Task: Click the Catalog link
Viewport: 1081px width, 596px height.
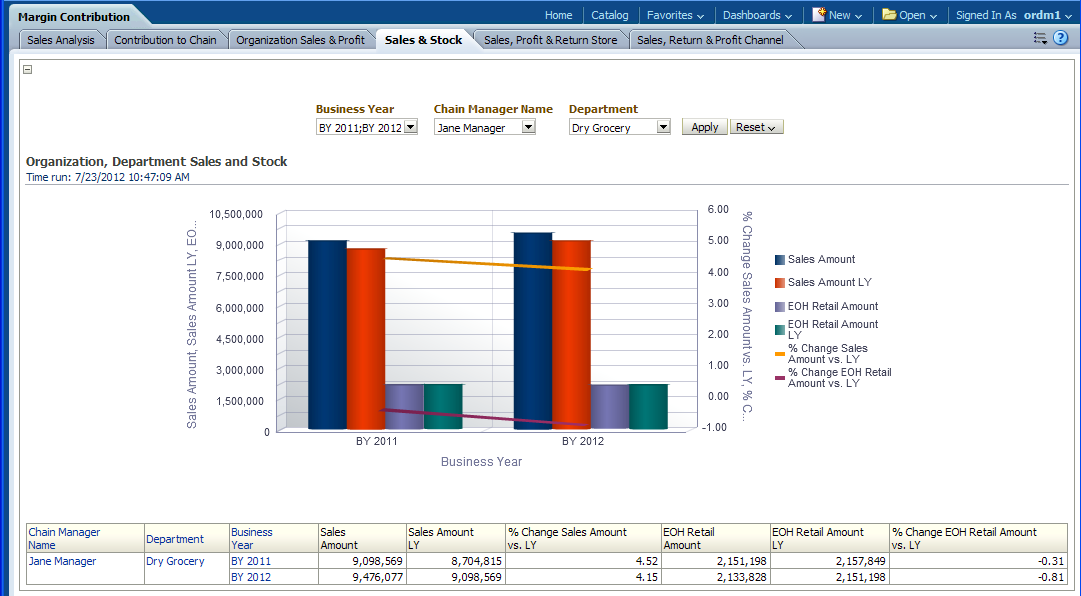Action: (610, 15)
